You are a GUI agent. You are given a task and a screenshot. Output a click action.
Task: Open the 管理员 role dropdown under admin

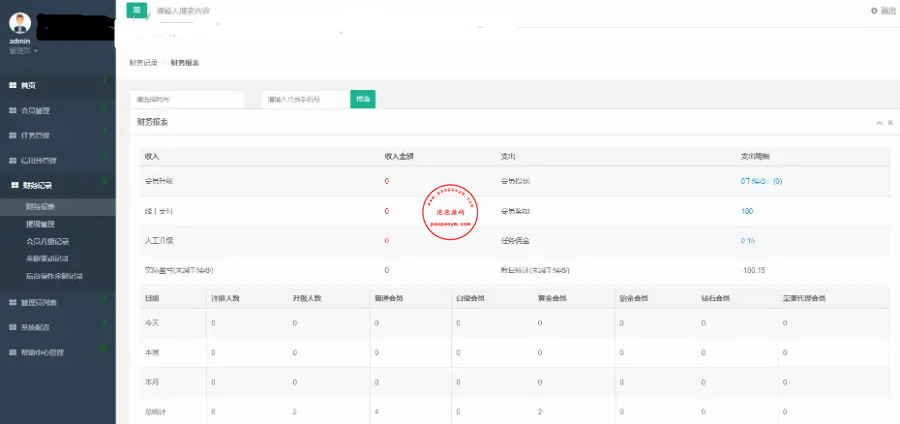click(23, 50)
